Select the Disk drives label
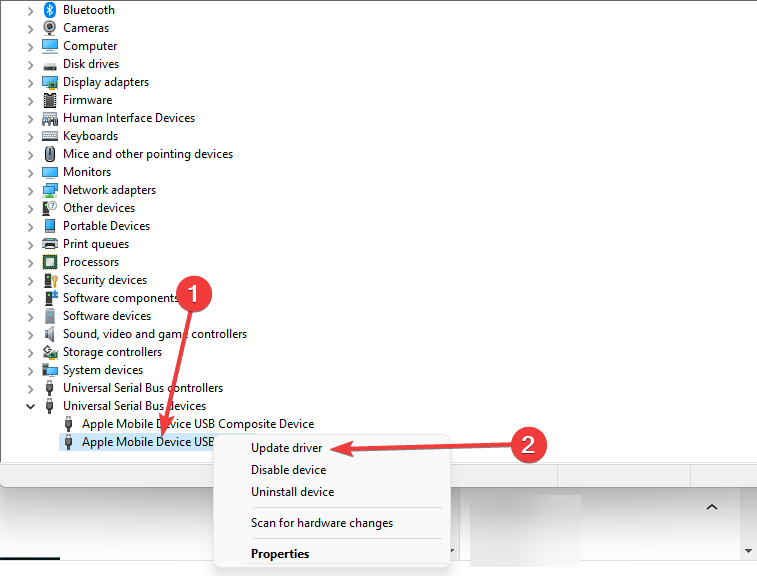This screenshot has height=576, width=757. 91,64
